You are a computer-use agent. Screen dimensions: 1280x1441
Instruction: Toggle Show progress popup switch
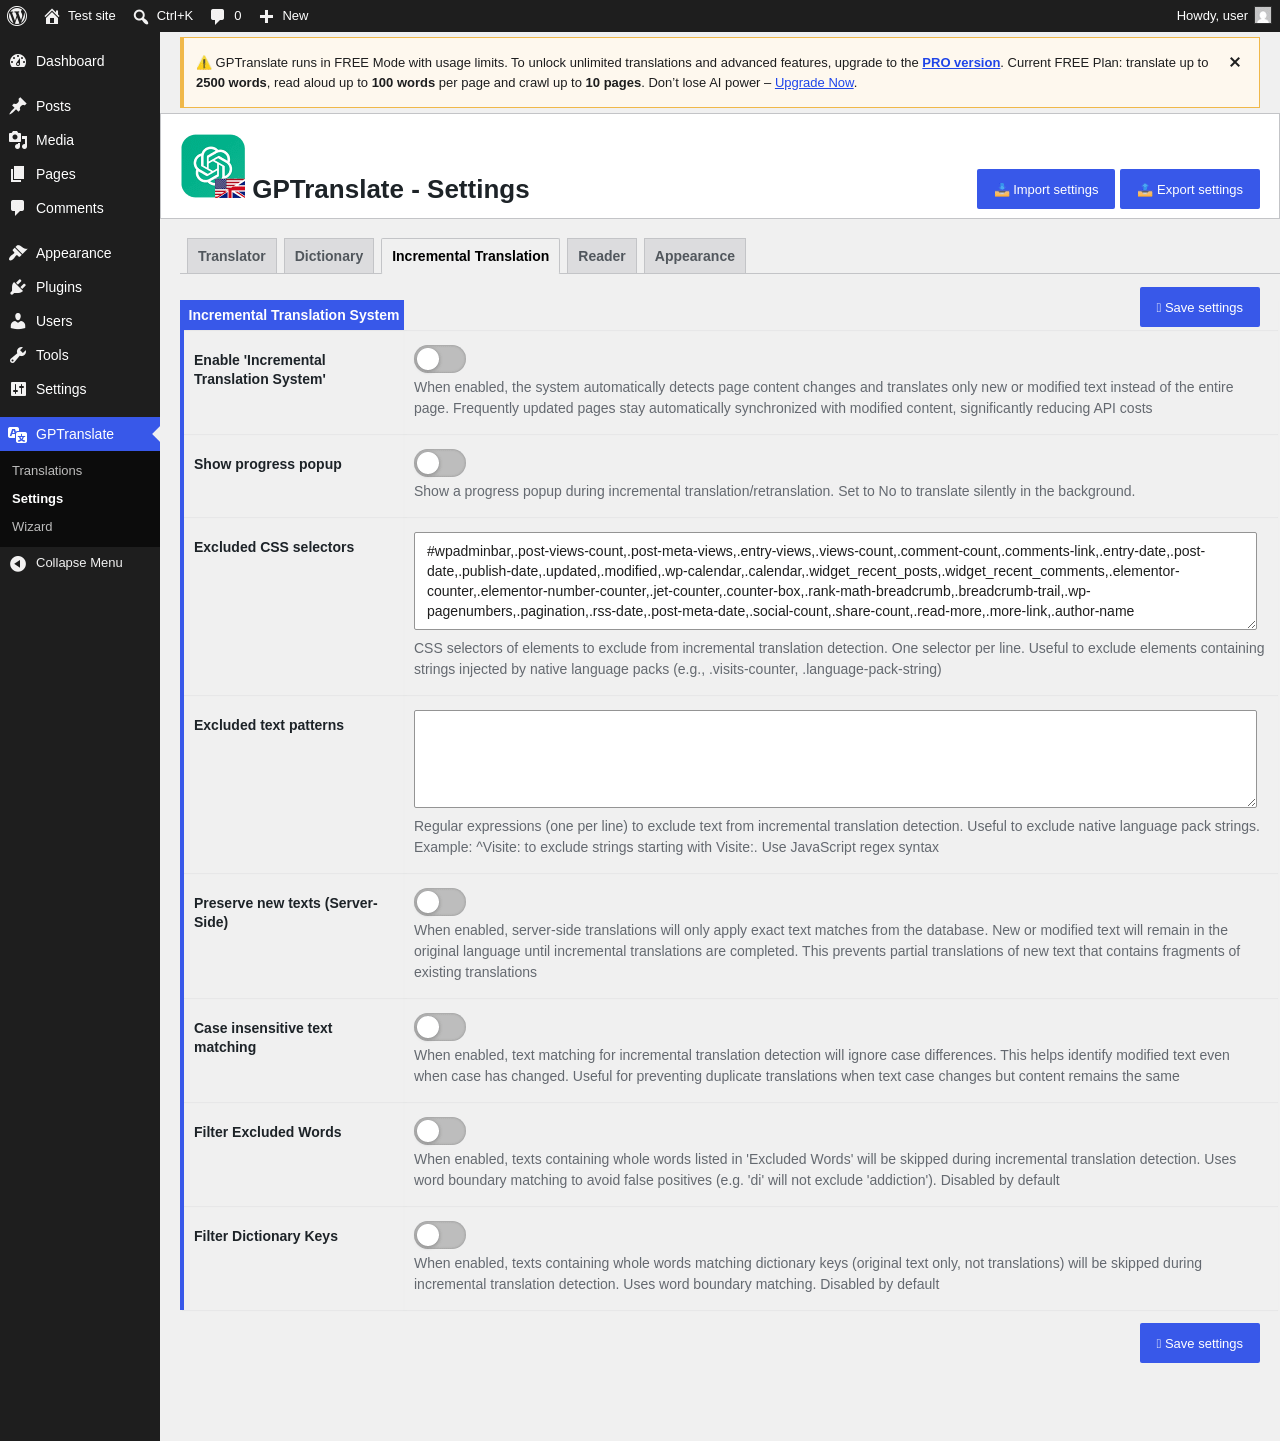pos(440,463)
